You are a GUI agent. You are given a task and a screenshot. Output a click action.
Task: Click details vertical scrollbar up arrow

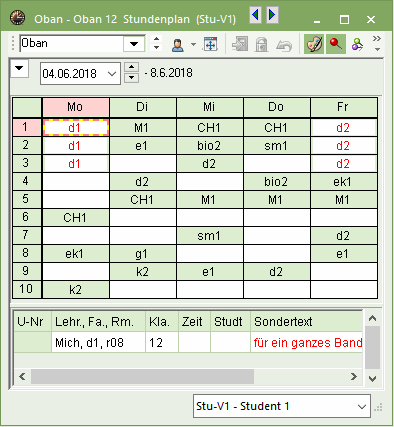click(372, 318)
